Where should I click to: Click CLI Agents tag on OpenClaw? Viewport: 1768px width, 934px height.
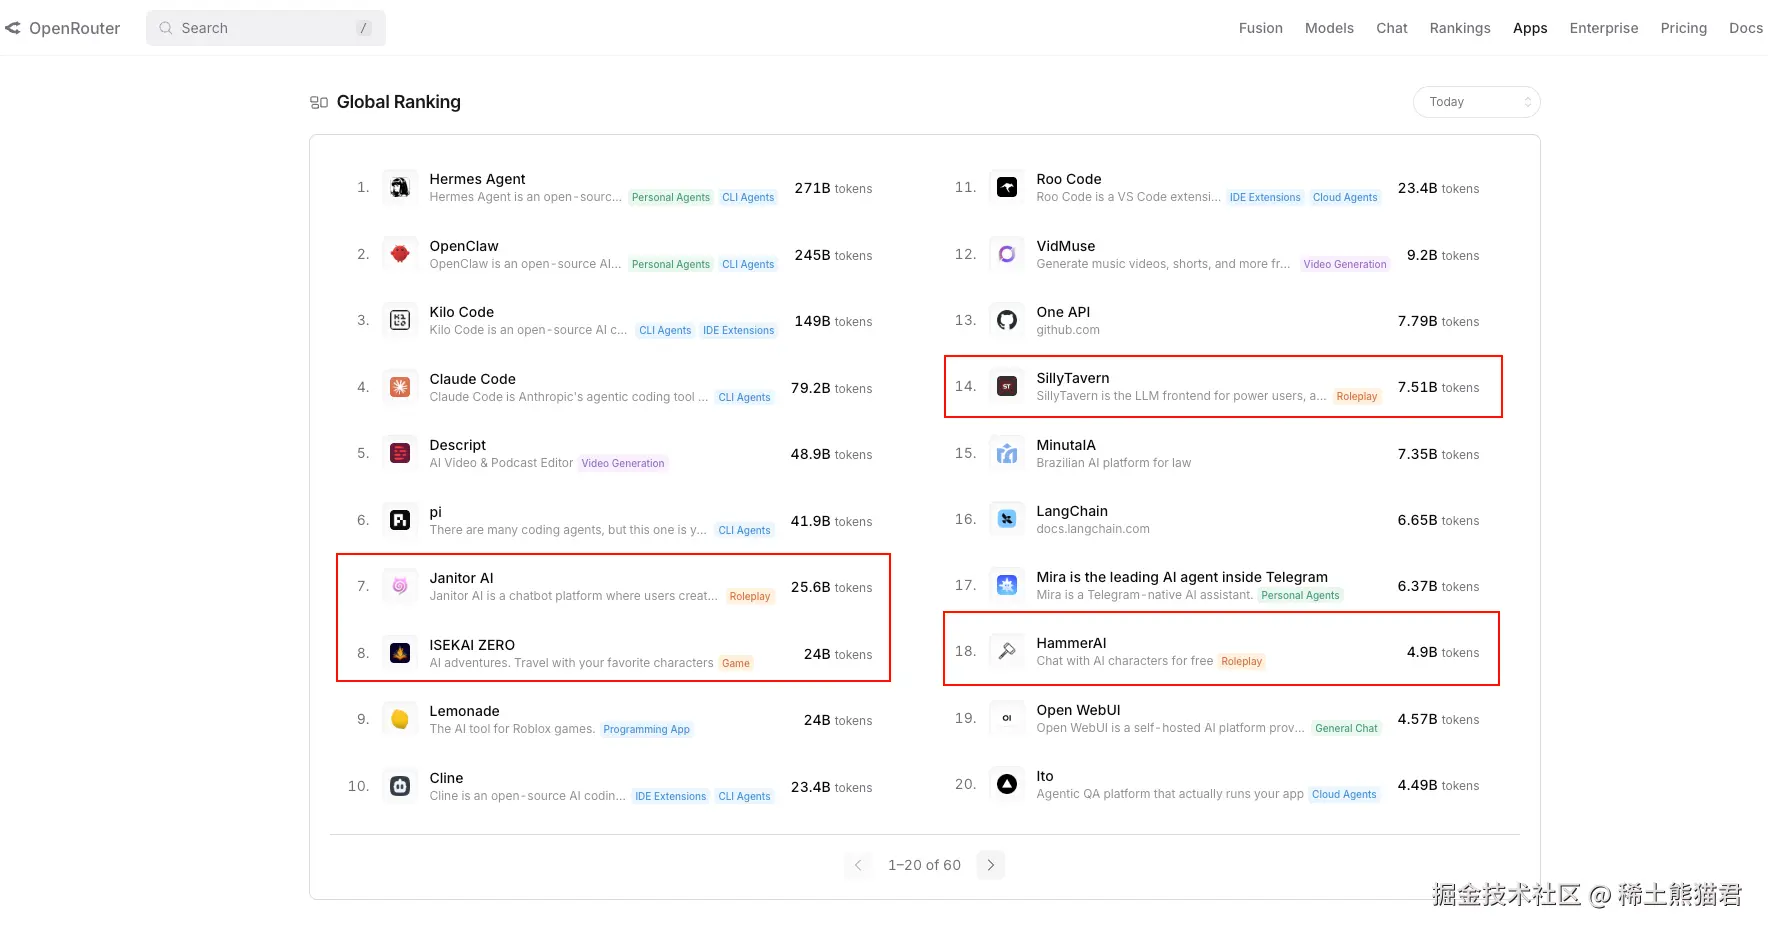coord(748,265)
